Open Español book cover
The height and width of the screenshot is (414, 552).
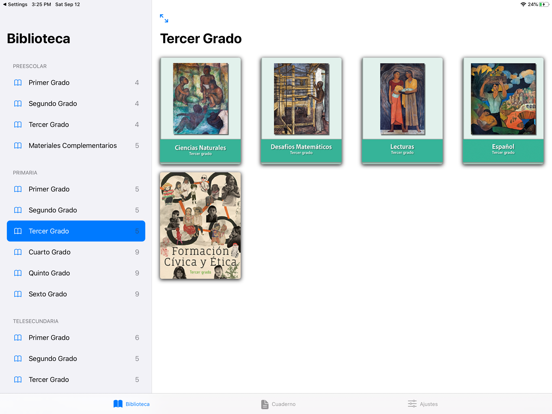(x=503, y=111)
